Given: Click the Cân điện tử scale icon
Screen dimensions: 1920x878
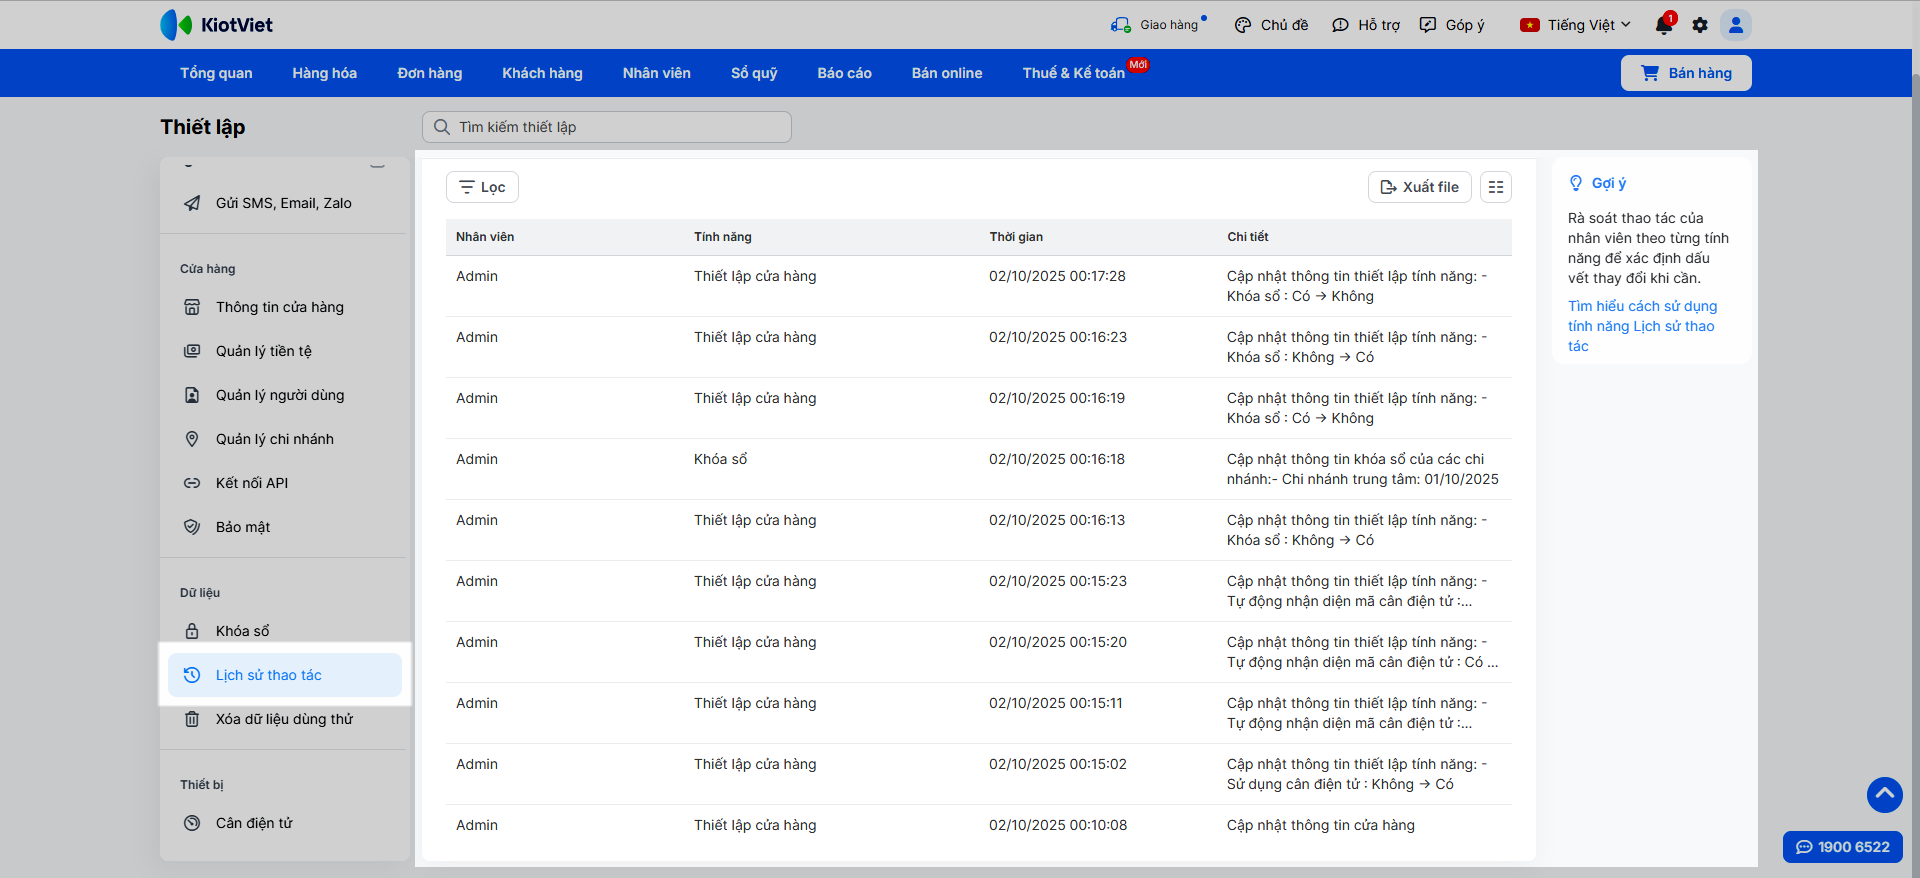Looking at the screenshot, I should [192, 823].
